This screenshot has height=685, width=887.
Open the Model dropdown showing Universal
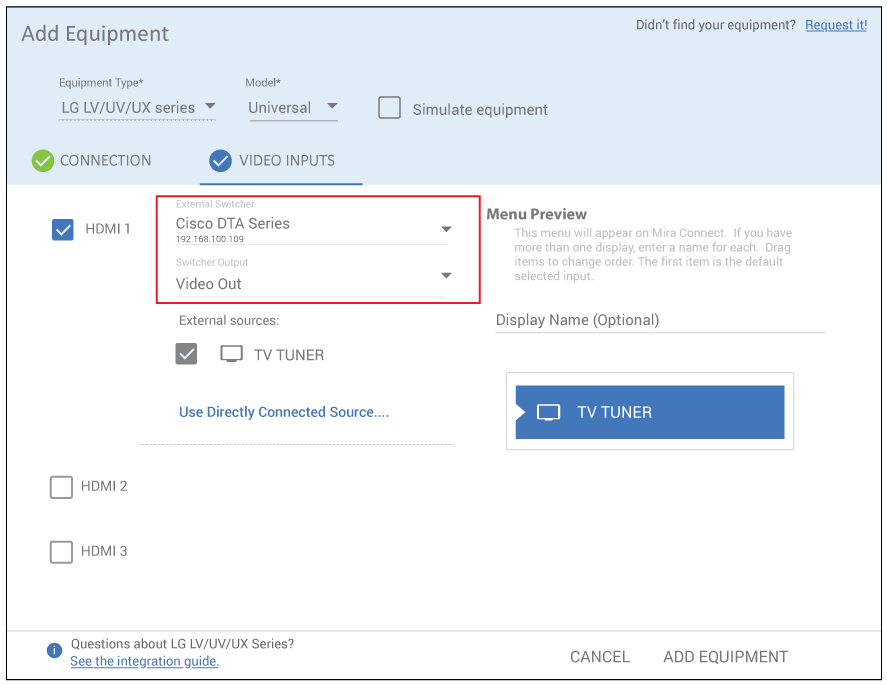[293, 107]
